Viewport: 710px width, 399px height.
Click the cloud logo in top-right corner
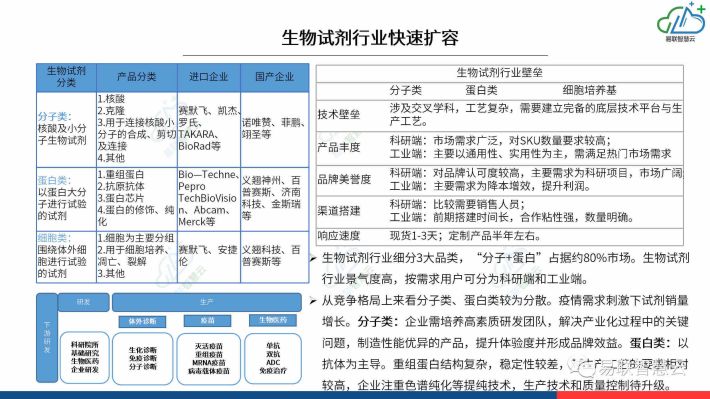(x=681, y=22)
